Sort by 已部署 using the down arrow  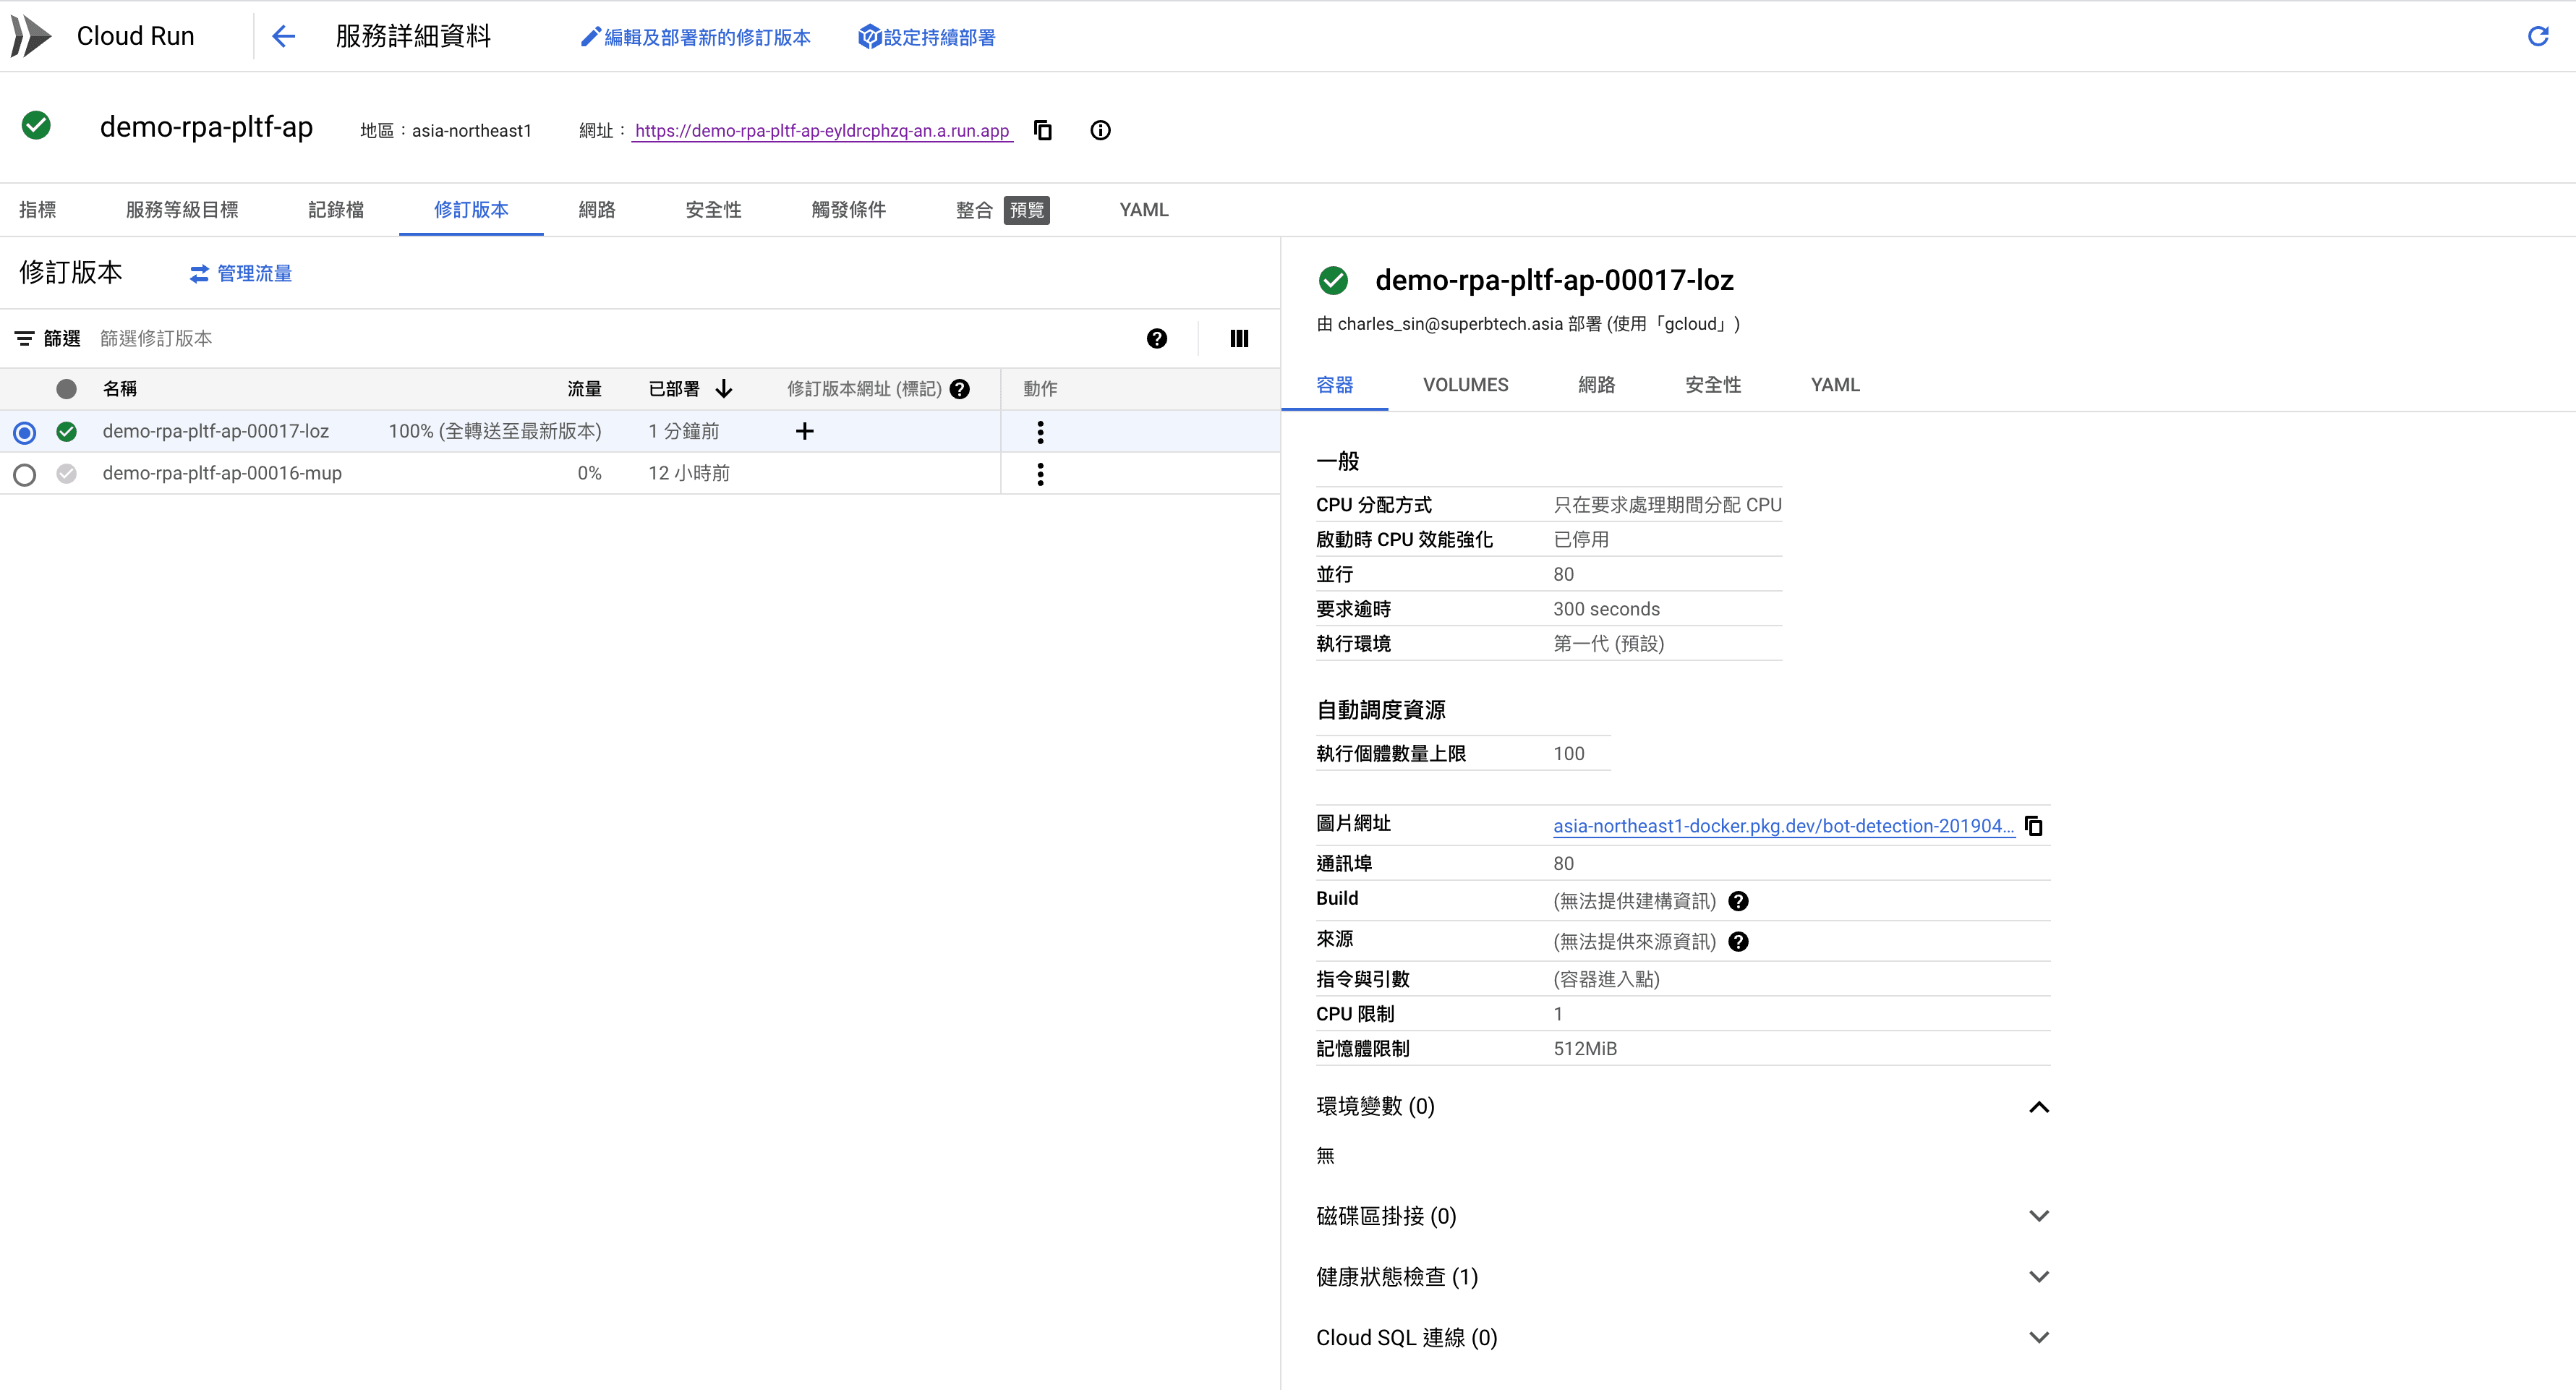tap(724, 389)
